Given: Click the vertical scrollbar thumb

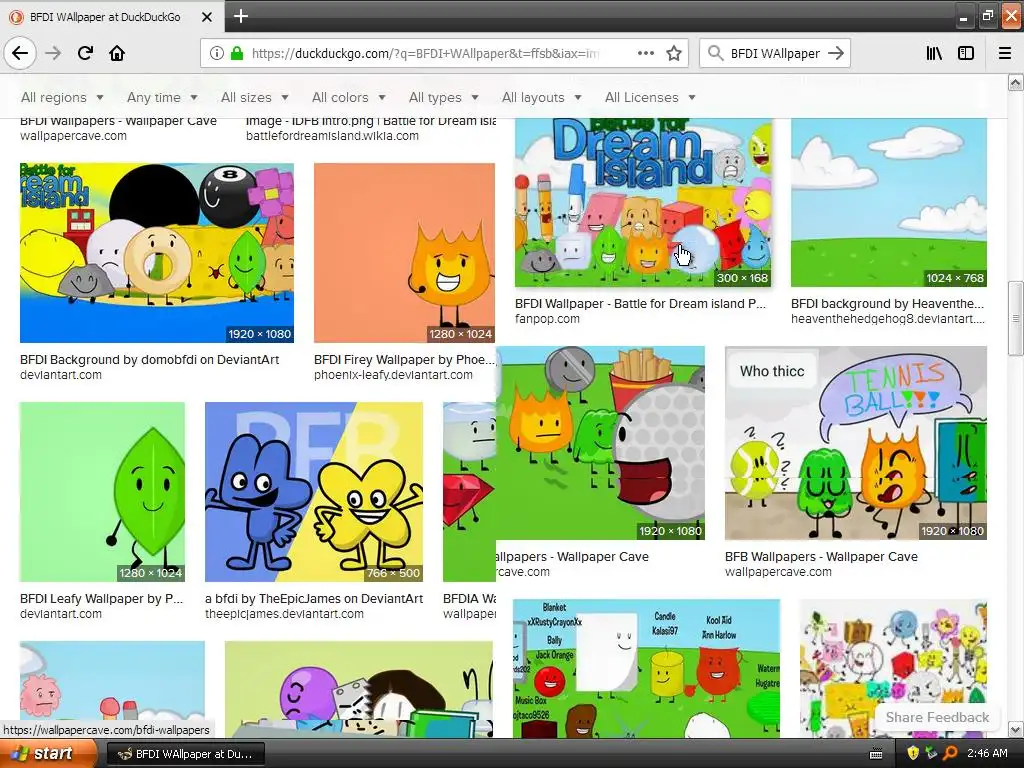Looking at the screenshot, I should (1015, 318).
